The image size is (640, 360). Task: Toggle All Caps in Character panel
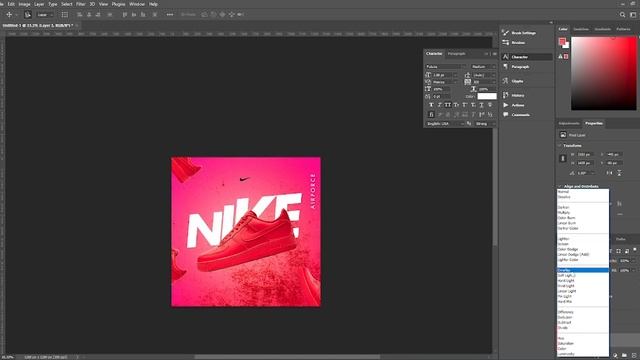(x=448, y=105)
